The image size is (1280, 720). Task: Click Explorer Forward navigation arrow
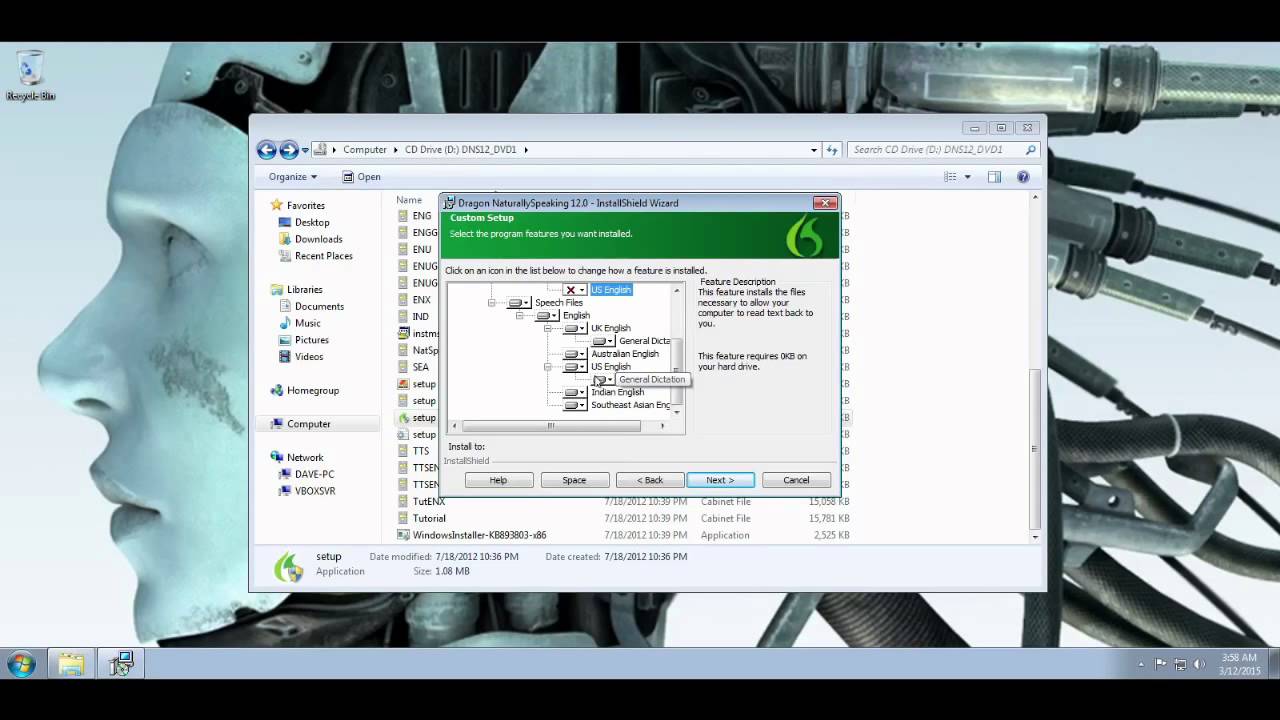[289, 150]
